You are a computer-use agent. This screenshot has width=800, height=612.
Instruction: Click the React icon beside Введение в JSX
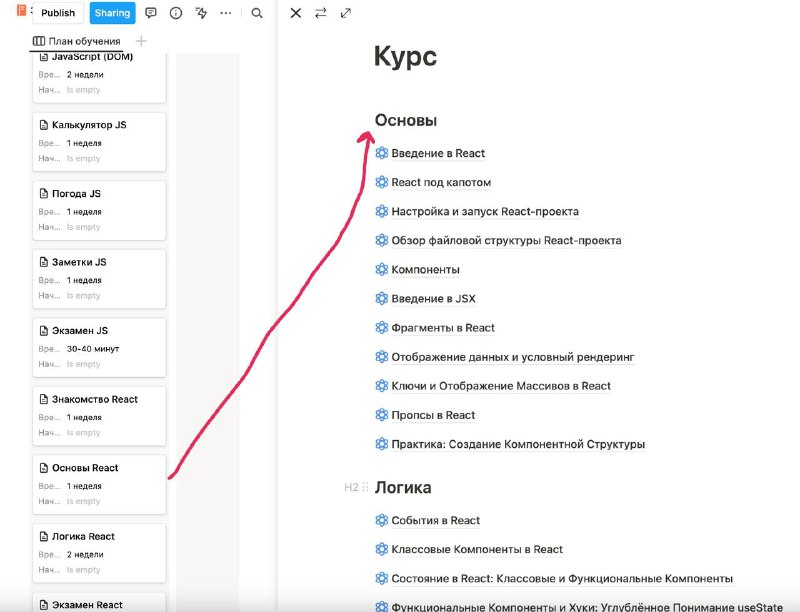tap(382, 298)
